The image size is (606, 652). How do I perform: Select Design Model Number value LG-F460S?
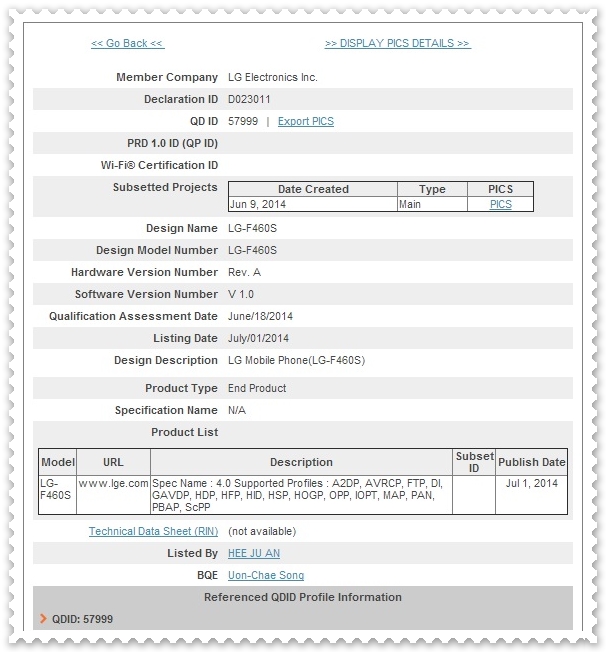(x=252, y=250)
